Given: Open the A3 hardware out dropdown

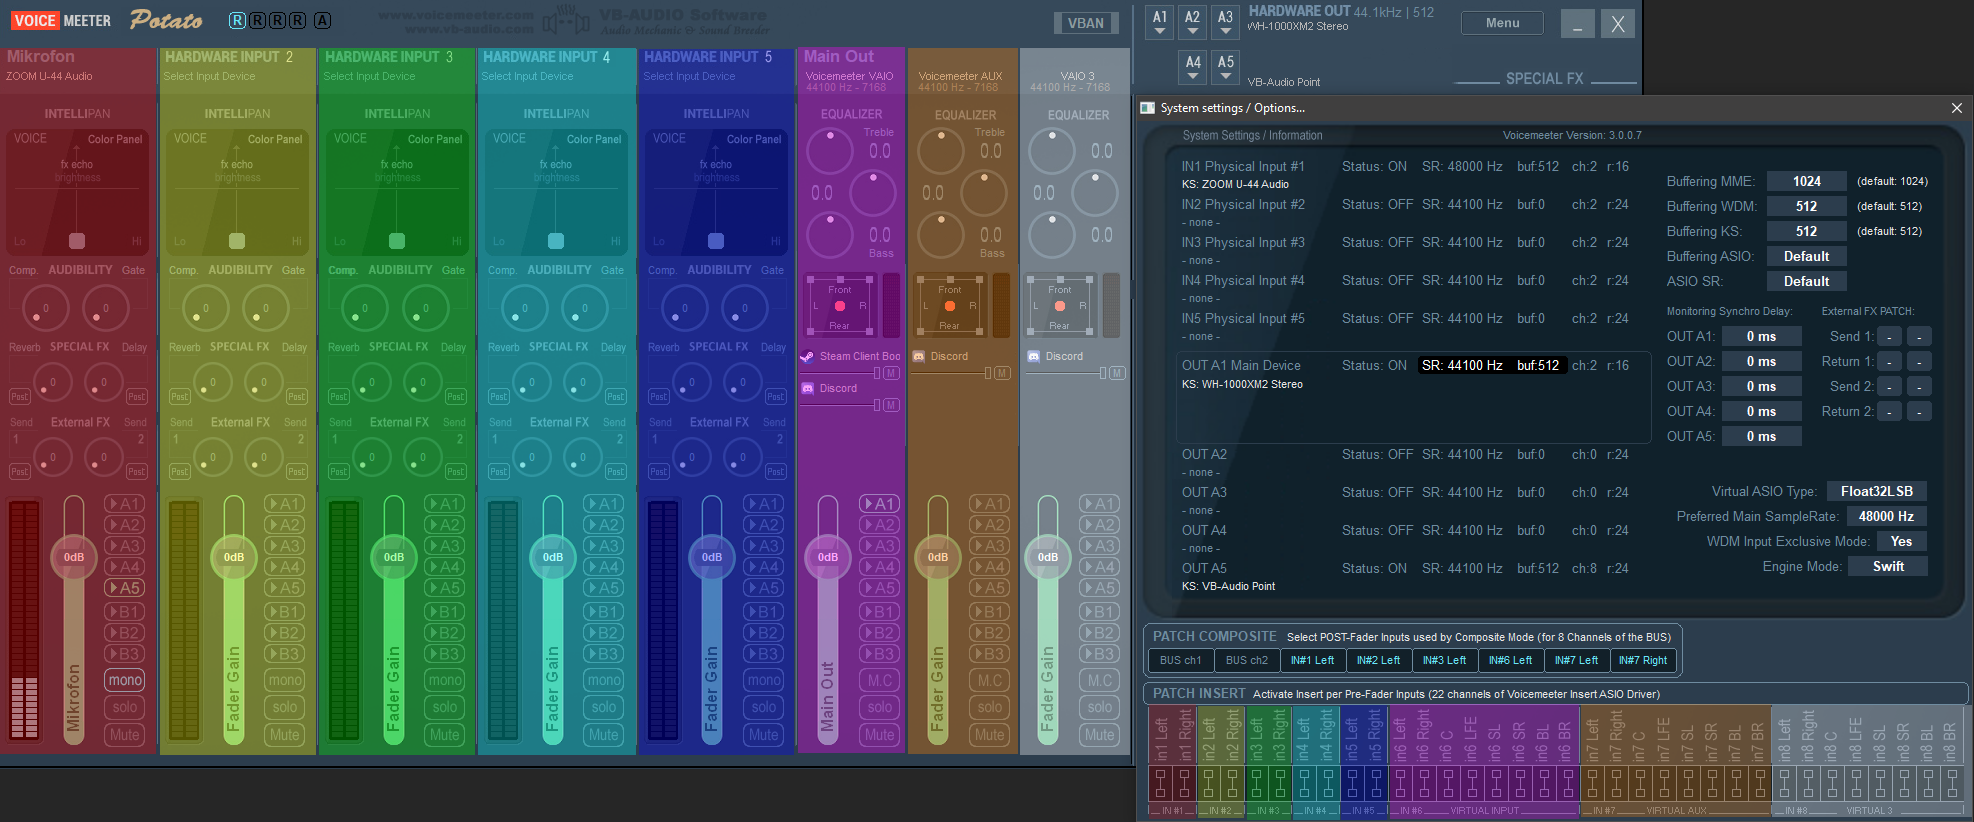Looking at the screenshot, I should pyautogui.click(x=1226, y=22).
